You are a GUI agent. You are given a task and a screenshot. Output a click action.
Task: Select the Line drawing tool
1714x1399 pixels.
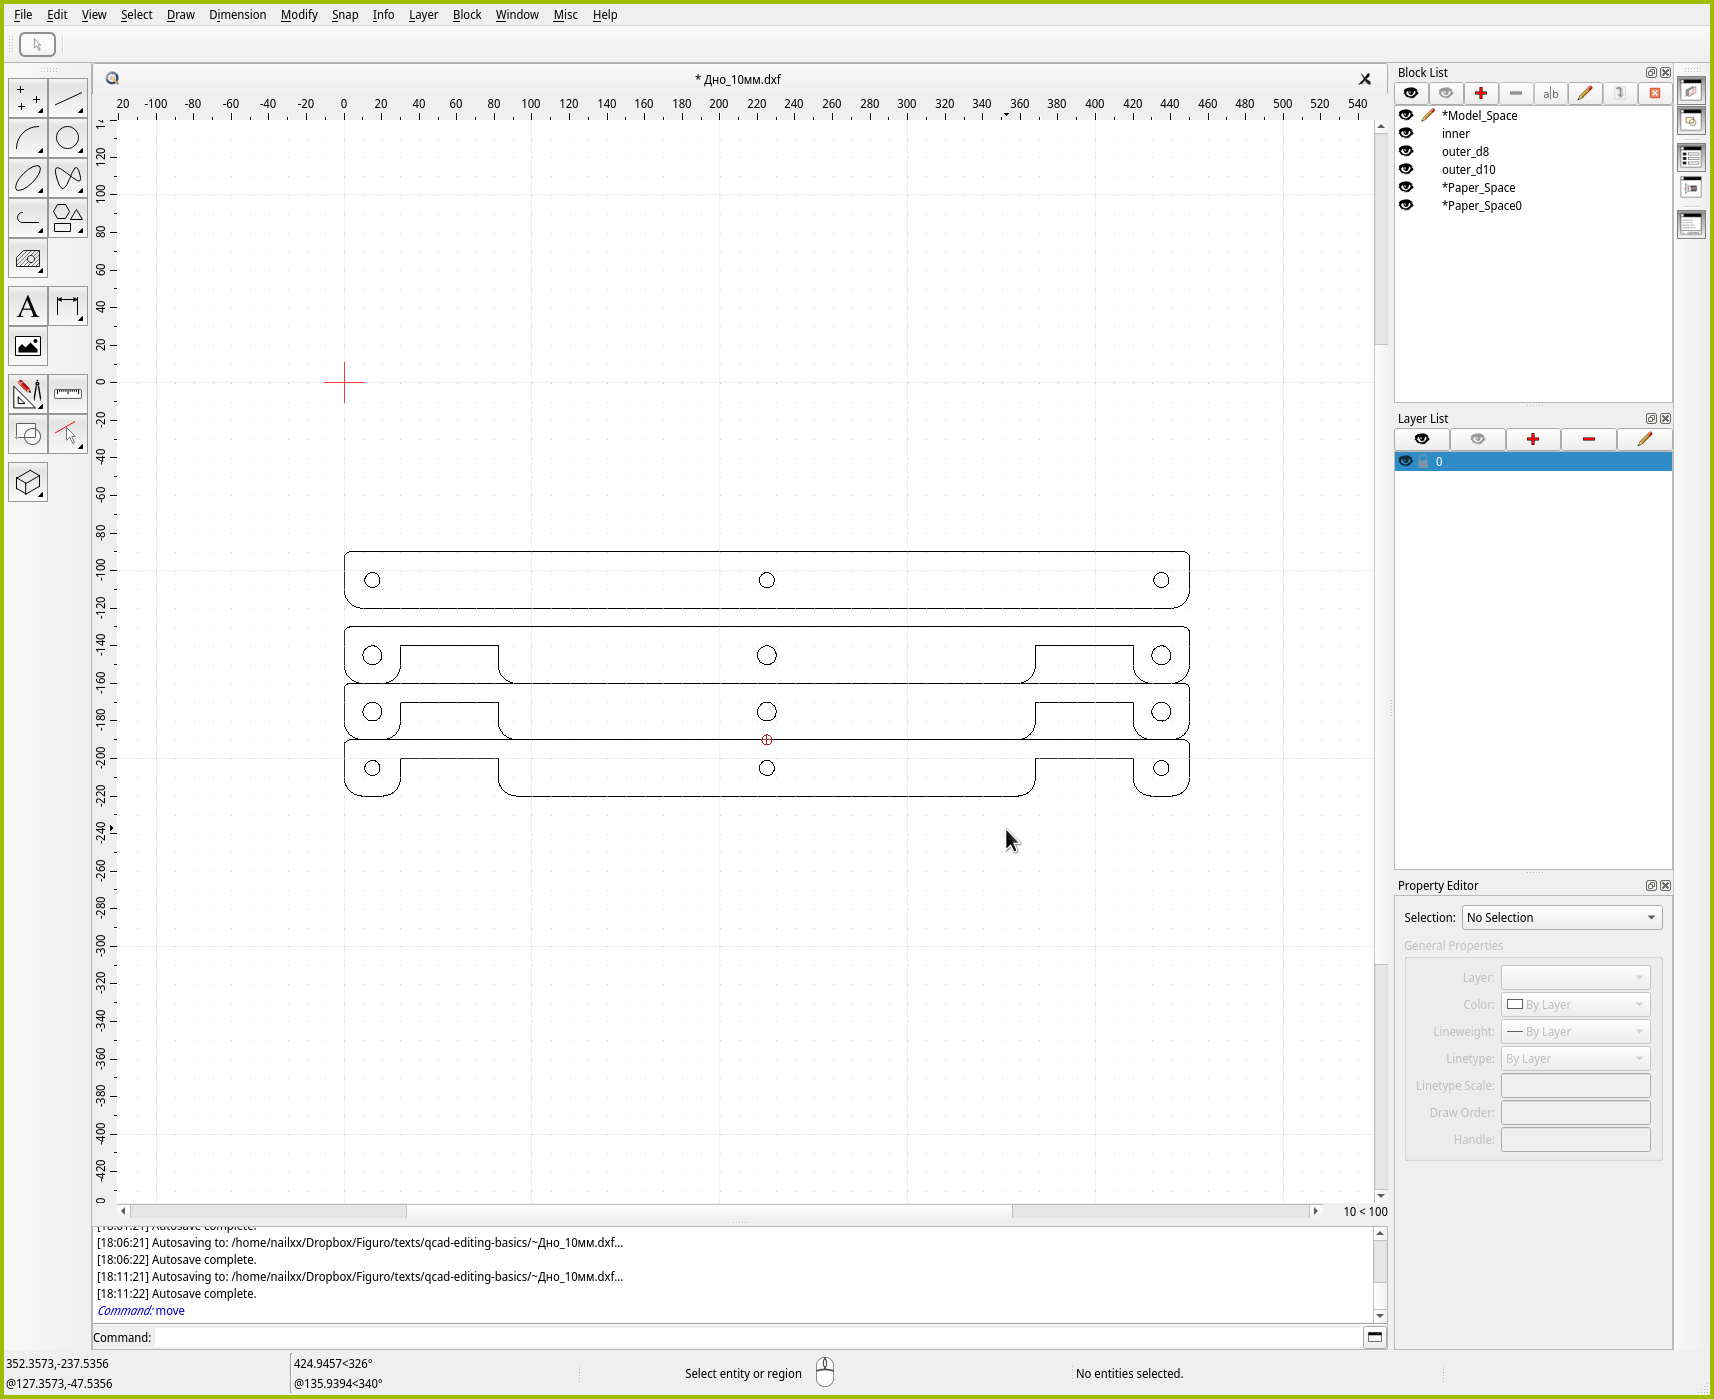68,99
